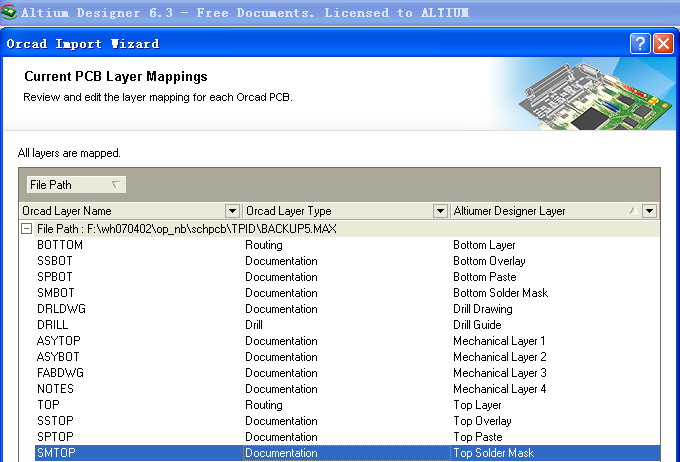The width and height of the screenshot is (680, 462).
Task: Select the NOTES layer row
Action: coord(347,389)
